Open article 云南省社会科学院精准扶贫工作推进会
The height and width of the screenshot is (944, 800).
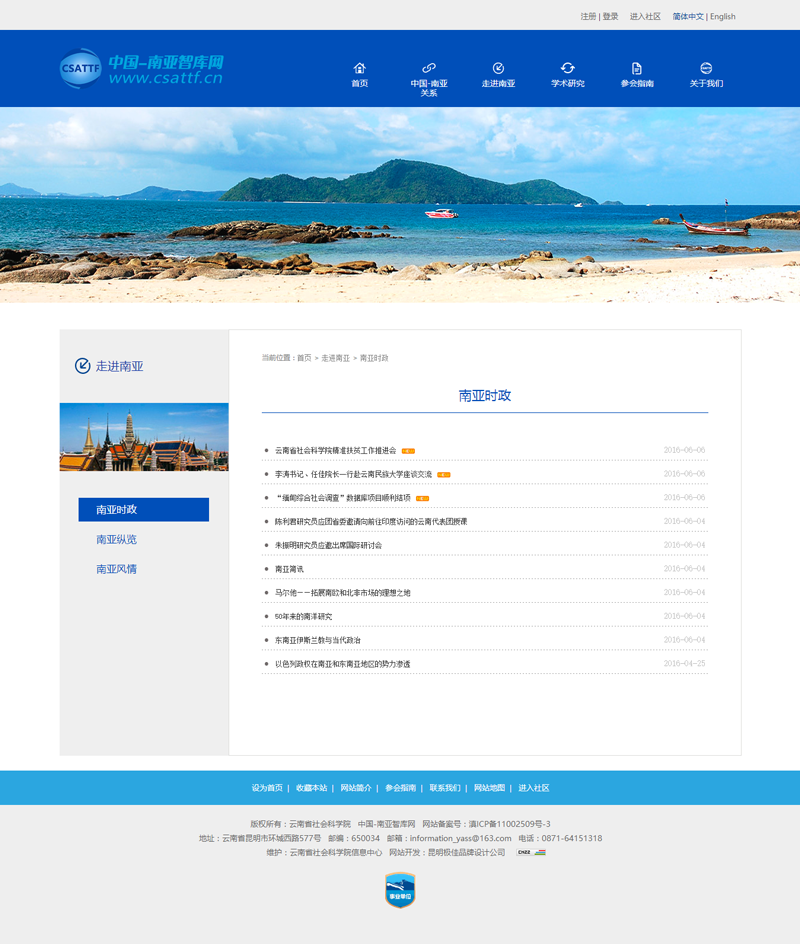(x=335, y=450)
